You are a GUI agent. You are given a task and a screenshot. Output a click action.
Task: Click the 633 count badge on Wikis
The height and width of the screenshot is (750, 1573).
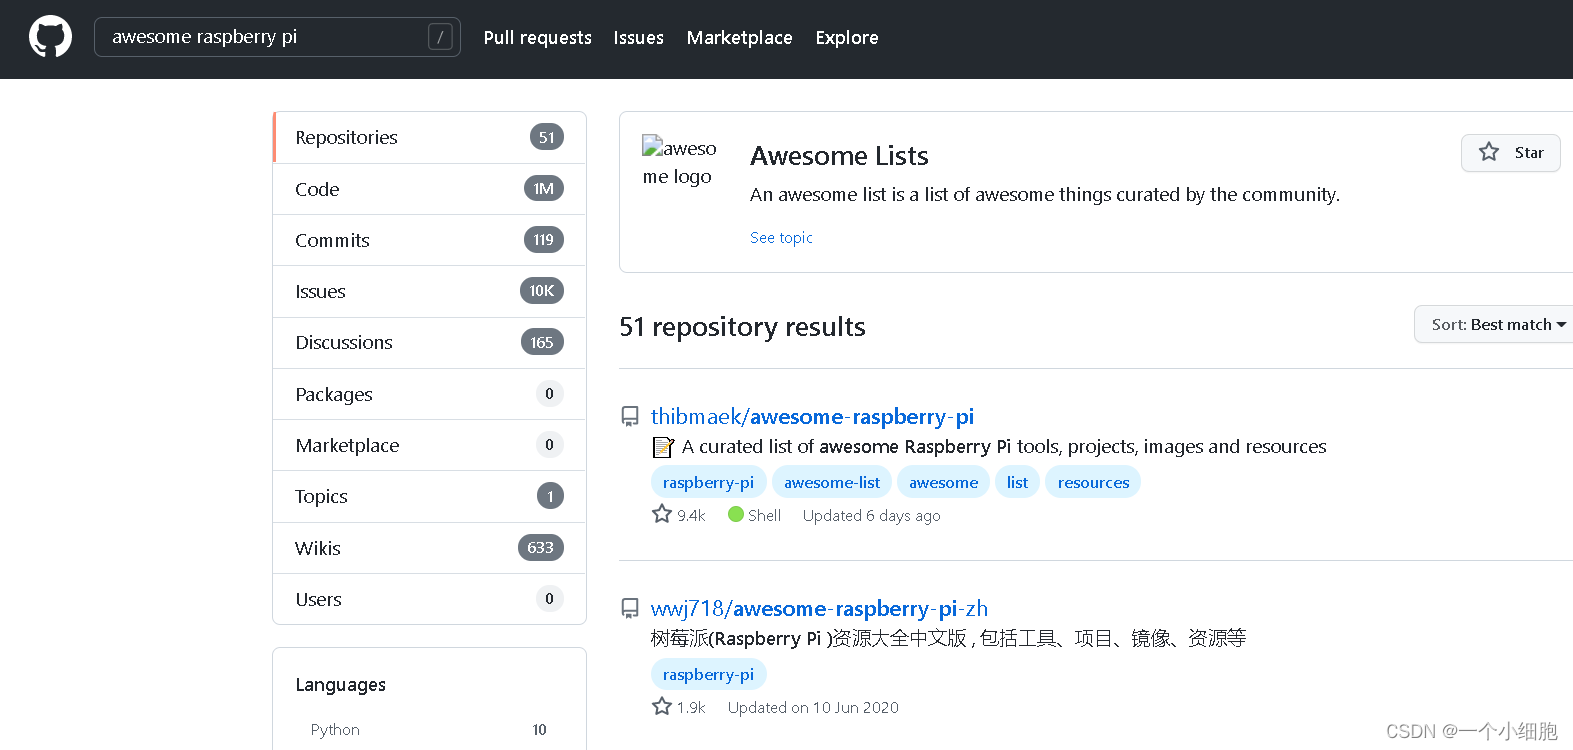541,547
